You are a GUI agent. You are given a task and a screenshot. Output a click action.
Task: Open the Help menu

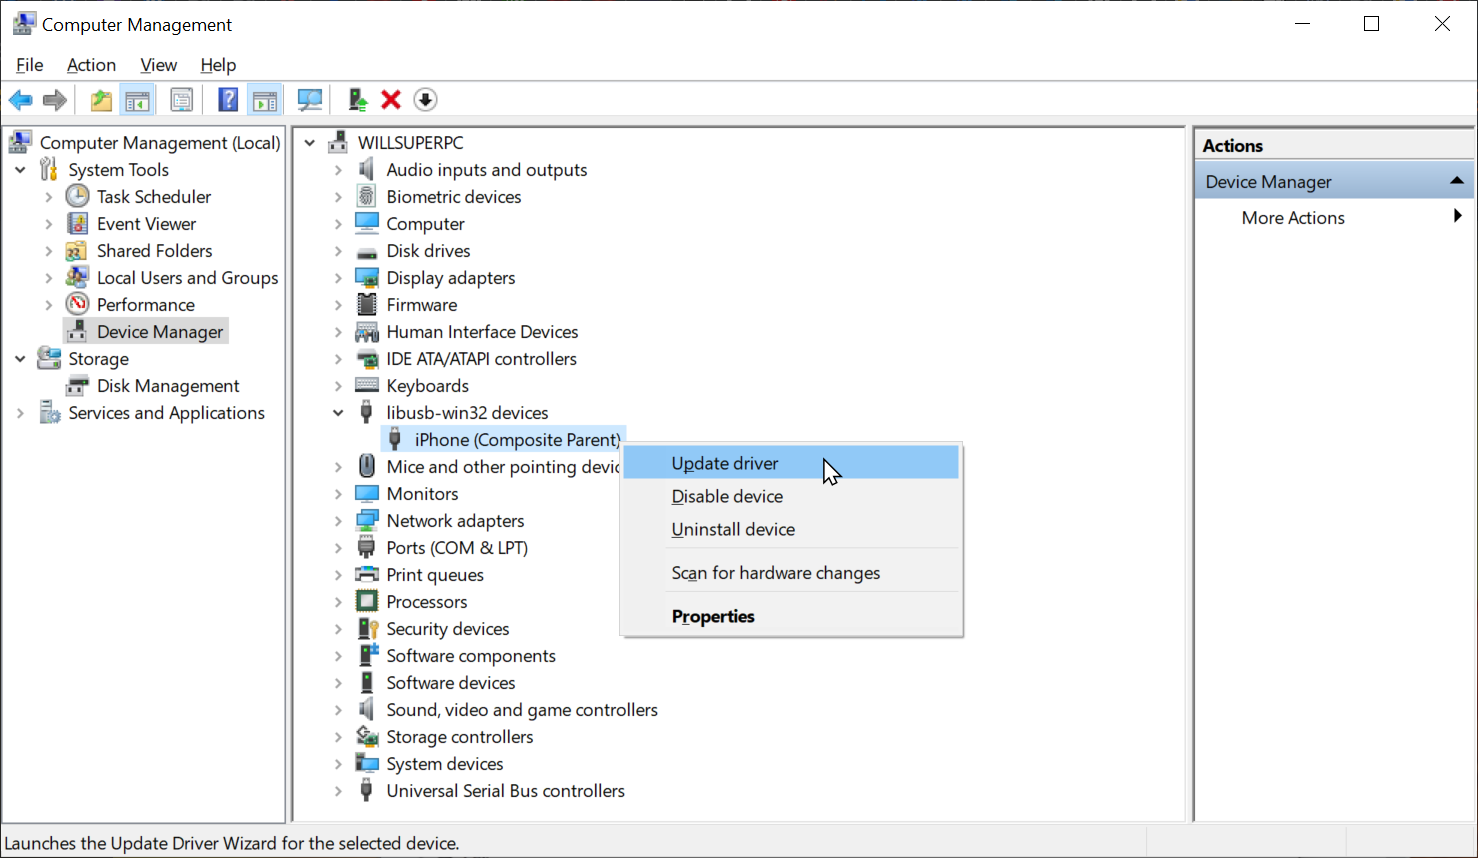pyautogui.click(x=218, y=65)
